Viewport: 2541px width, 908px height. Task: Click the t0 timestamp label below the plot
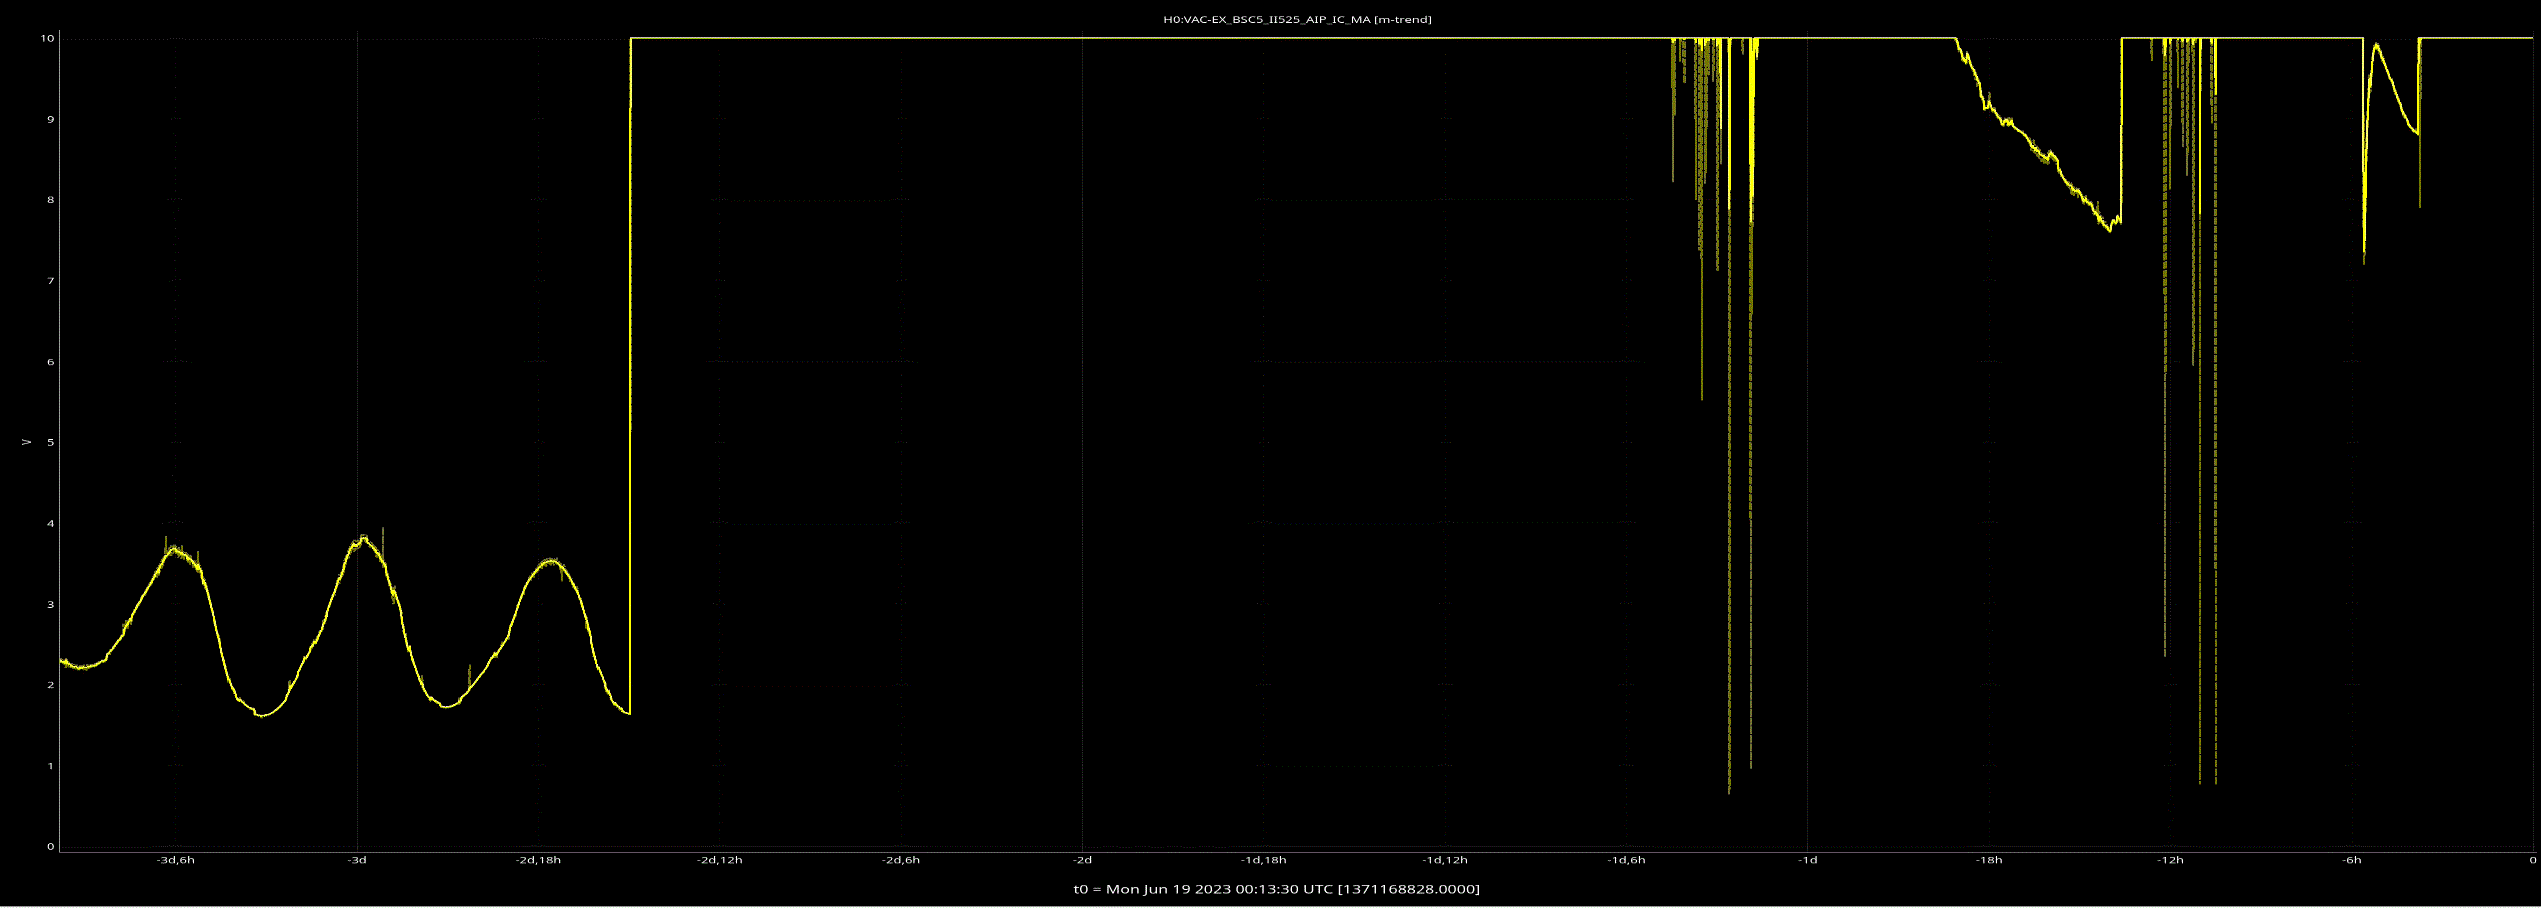(x=1276, y=889)
